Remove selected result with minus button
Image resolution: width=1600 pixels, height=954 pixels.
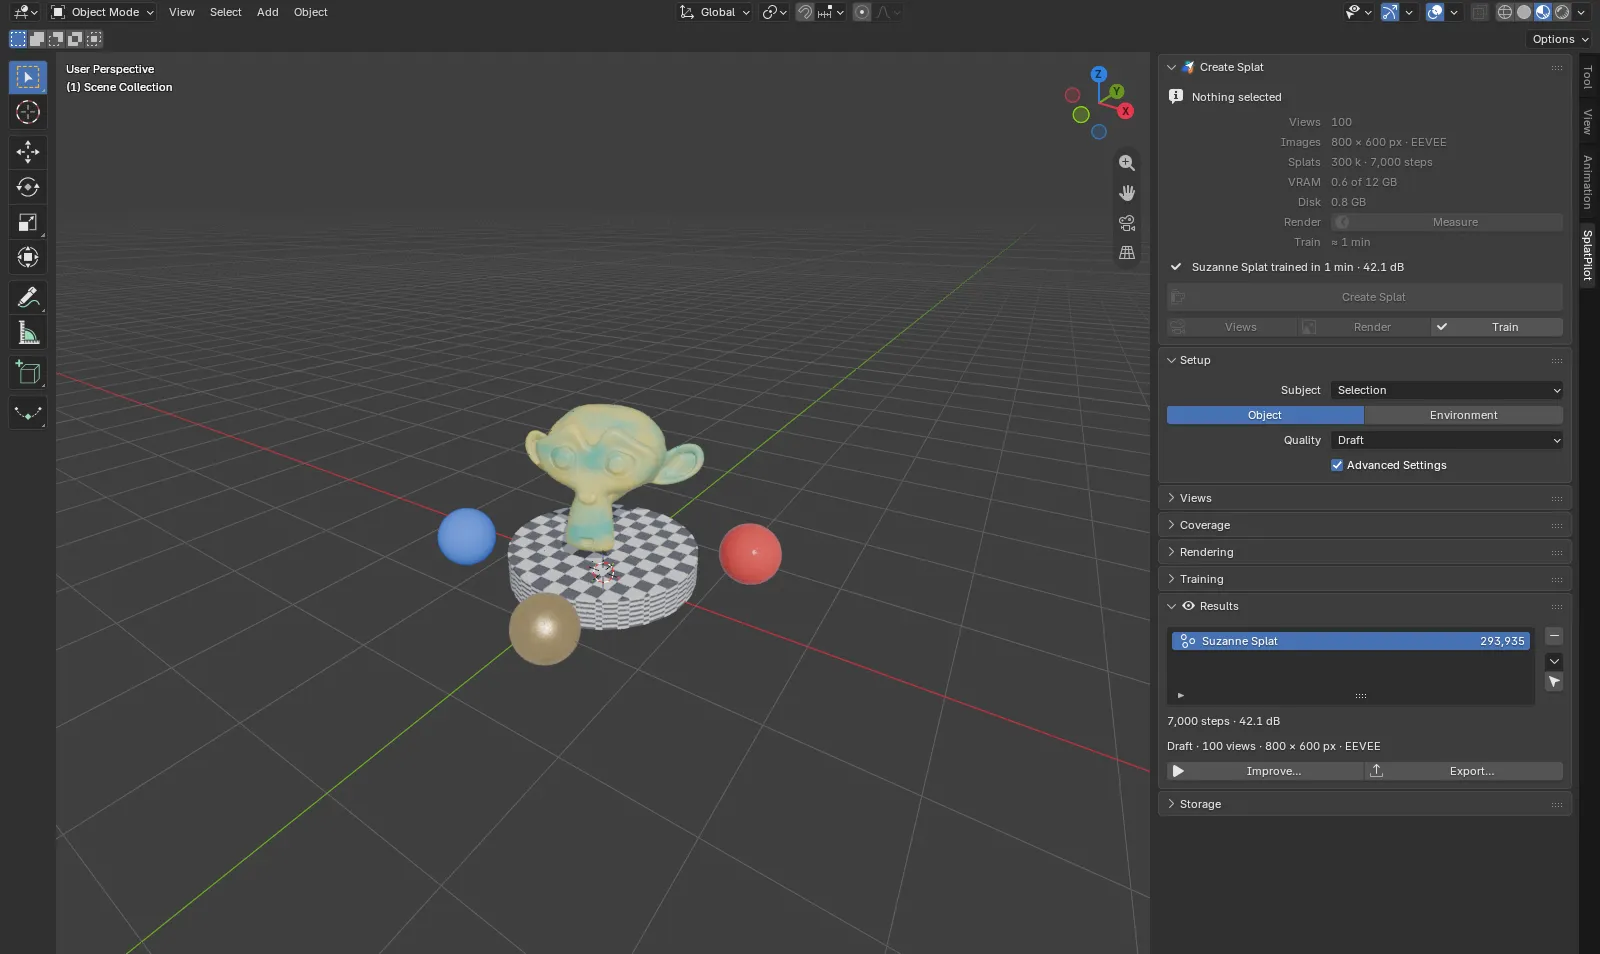click(1554, 636)
